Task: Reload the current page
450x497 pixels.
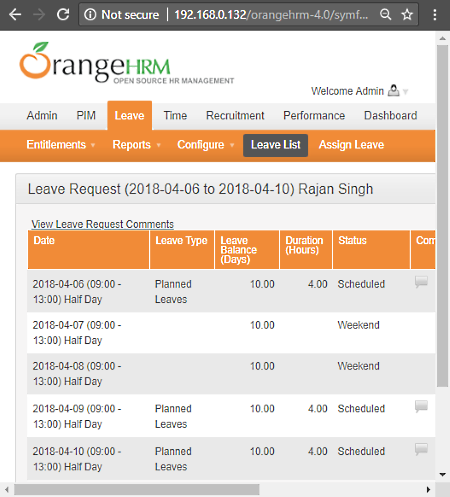Action: [x=63, y=15]
